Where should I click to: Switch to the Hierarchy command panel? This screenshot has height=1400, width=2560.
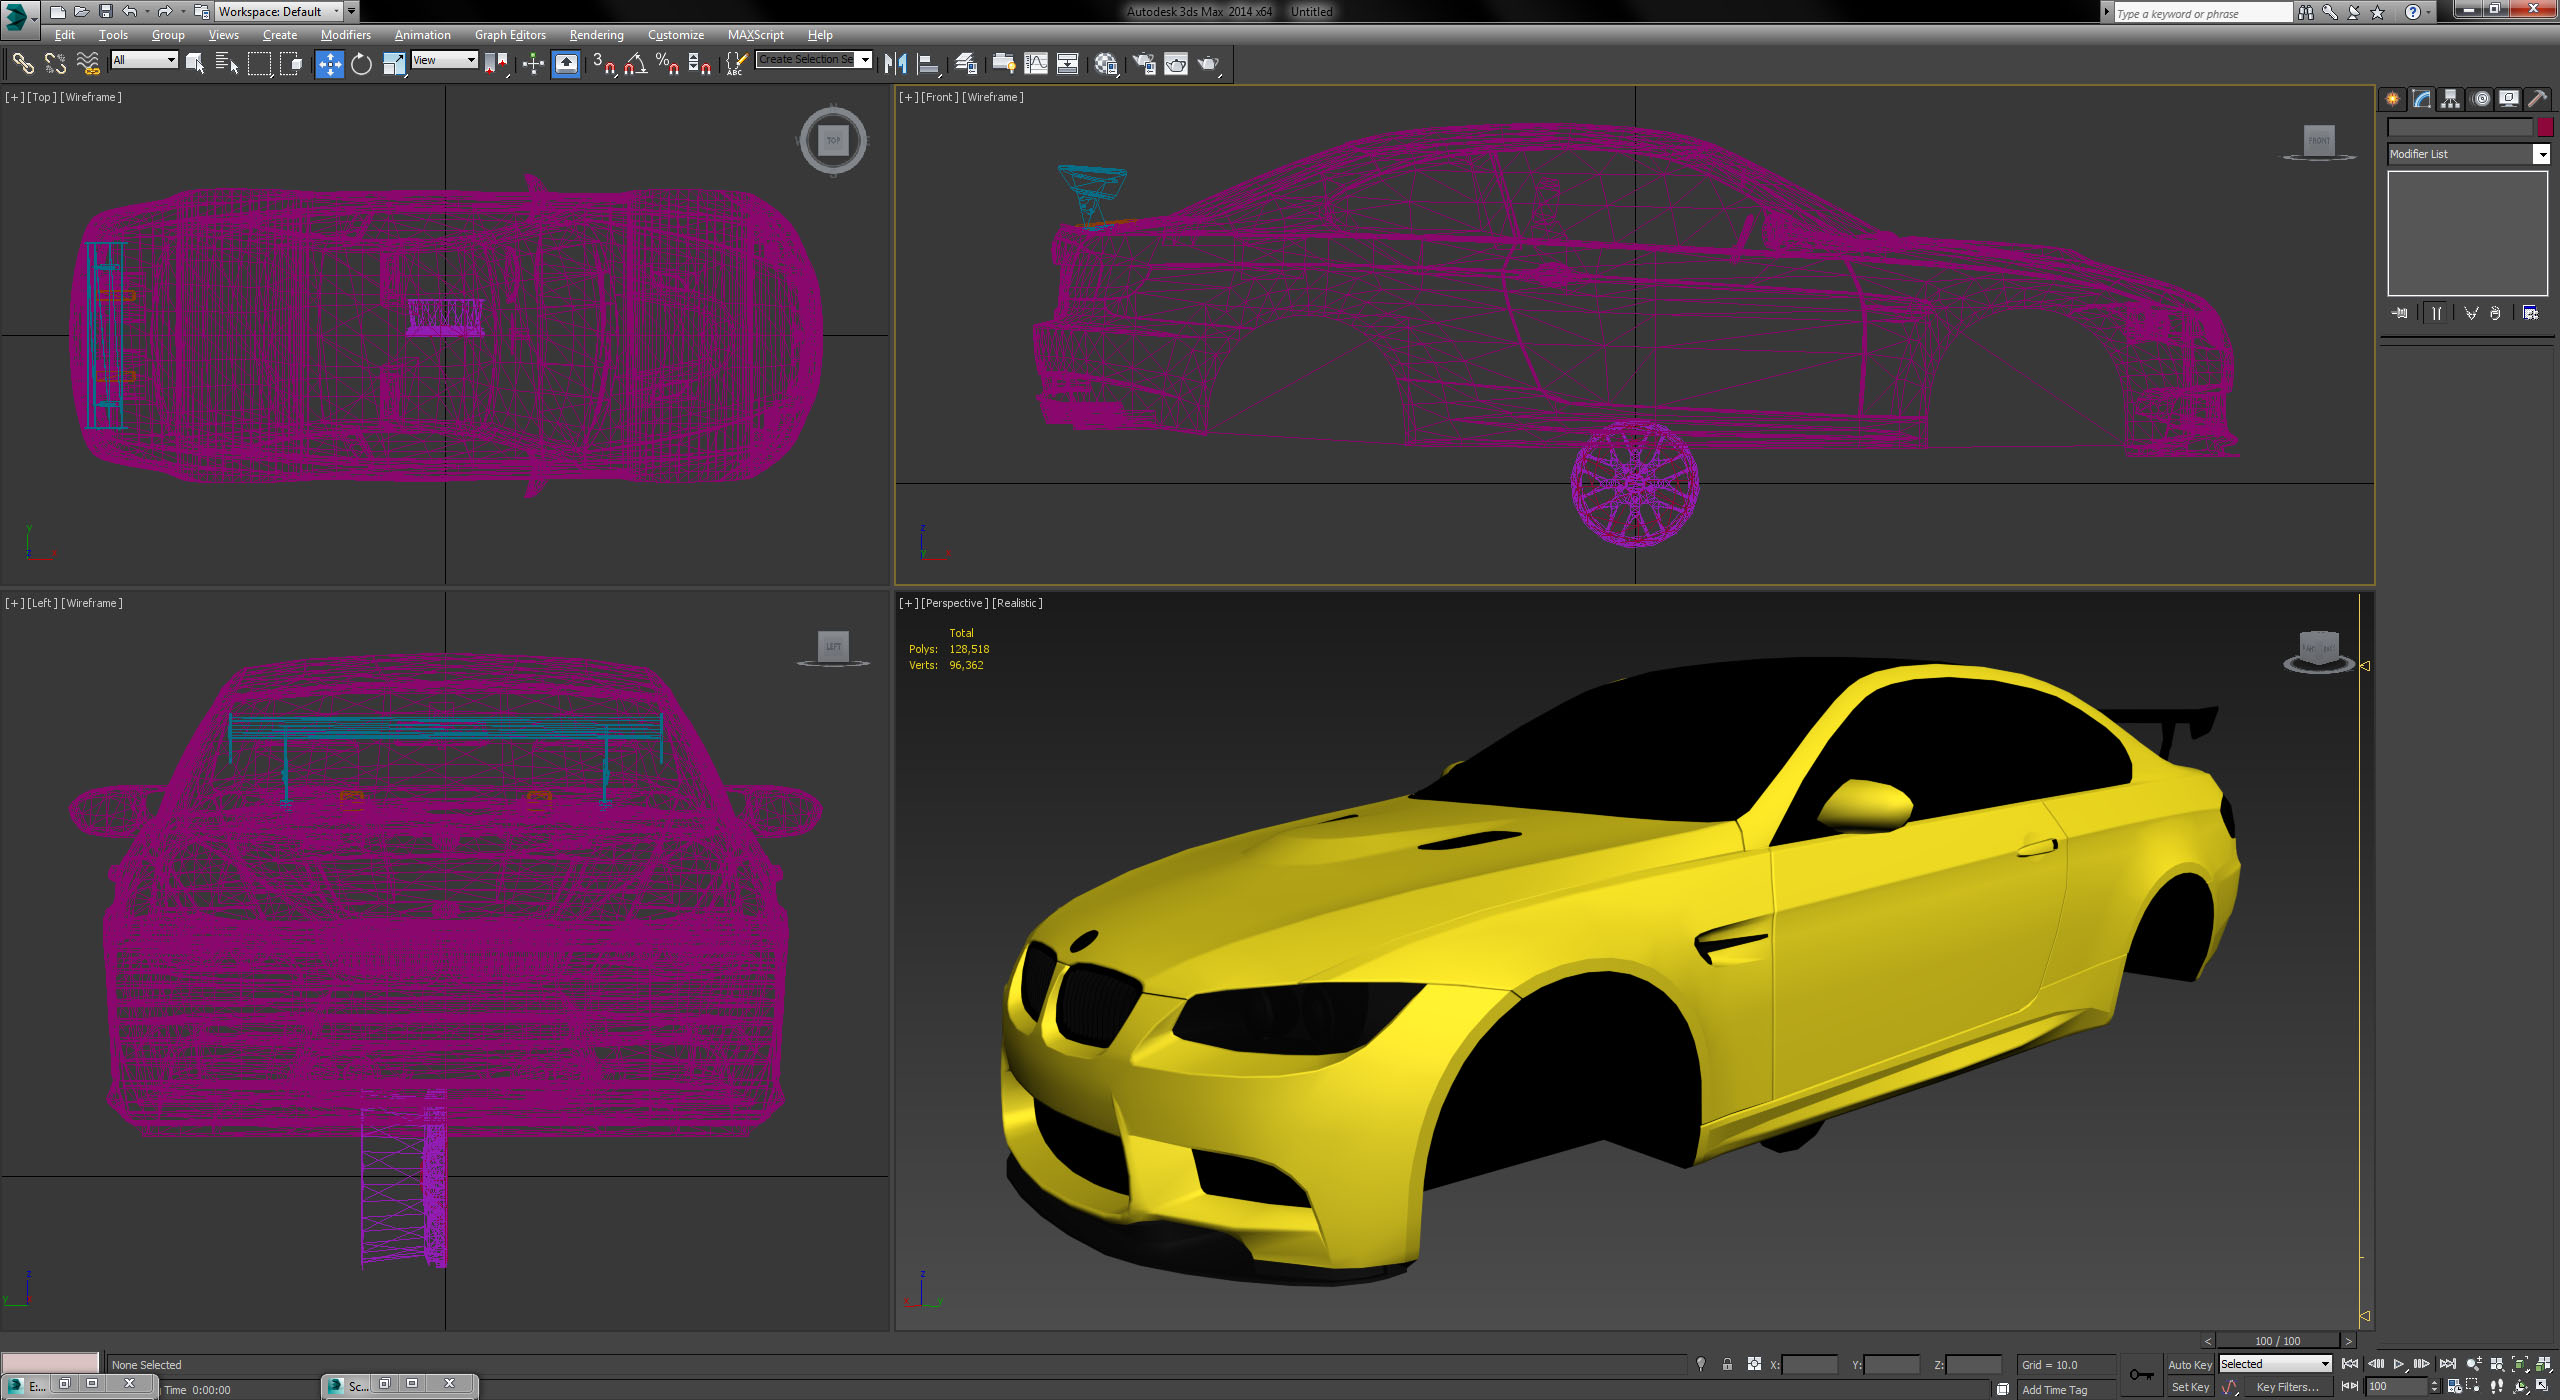point(2450,99)
